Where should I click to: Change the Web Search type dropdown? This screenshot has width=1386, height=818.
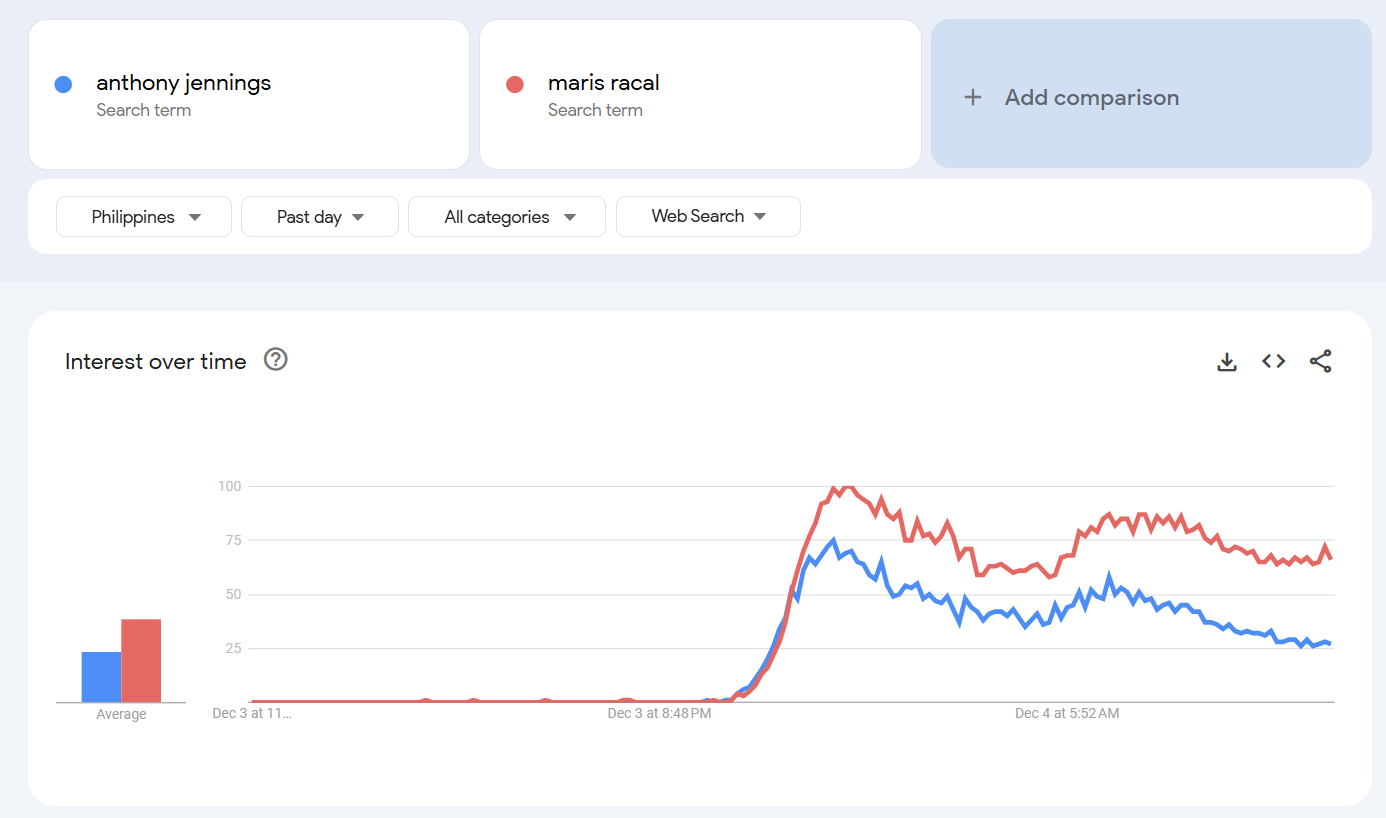[x=708, y=216]
